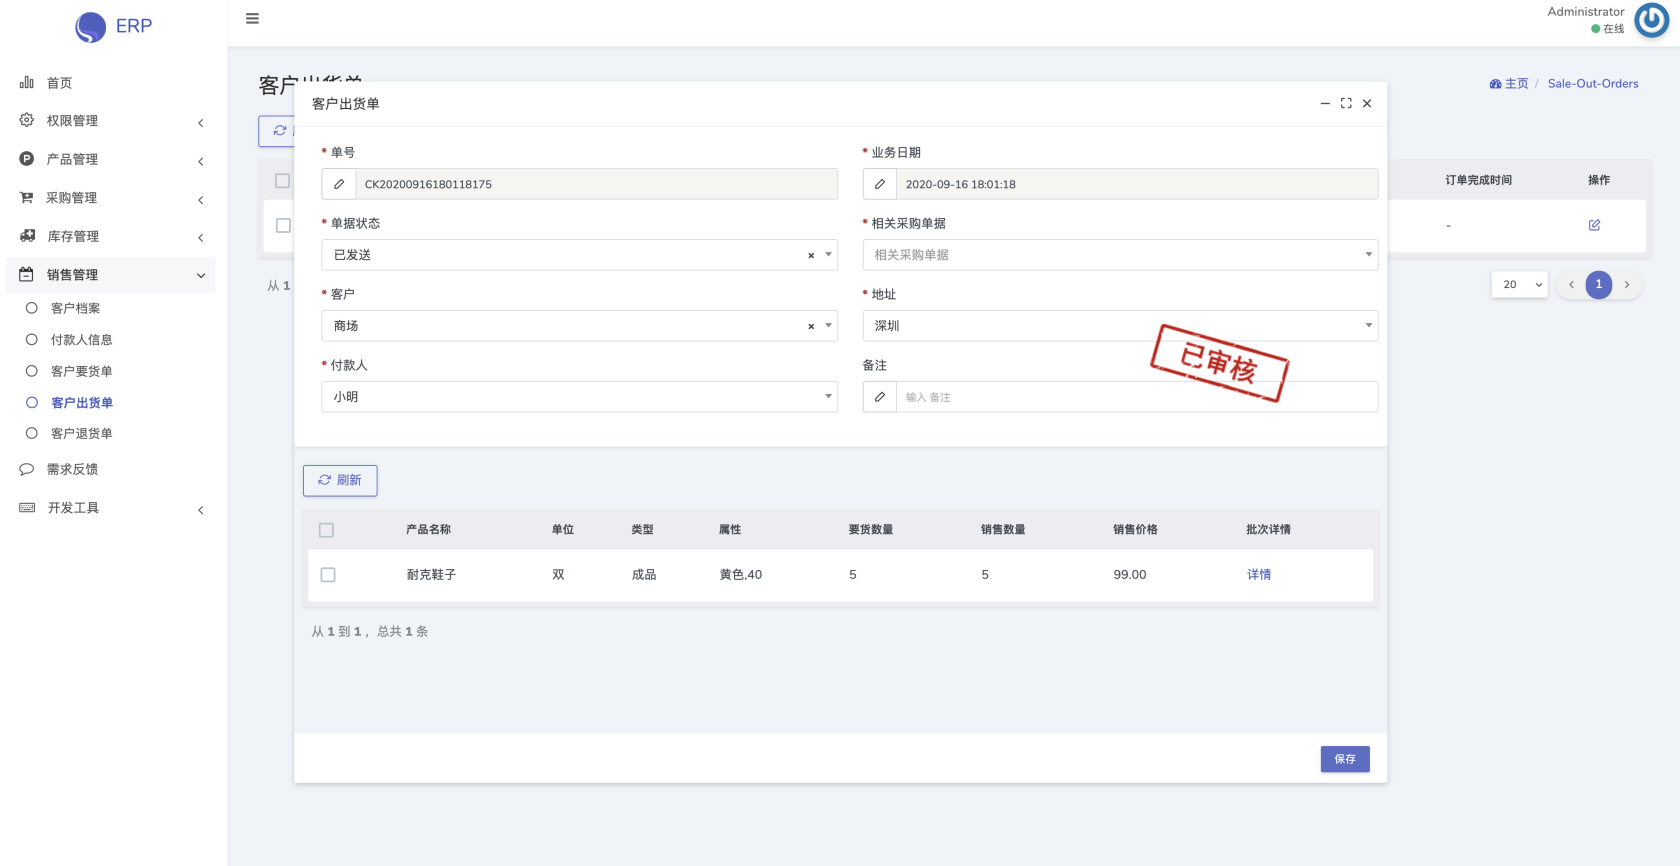The image size is (1680, 866).
Task: Go to the 主页 breadcrumb link
Action: pyautogui.click(x=1517, y=84)
